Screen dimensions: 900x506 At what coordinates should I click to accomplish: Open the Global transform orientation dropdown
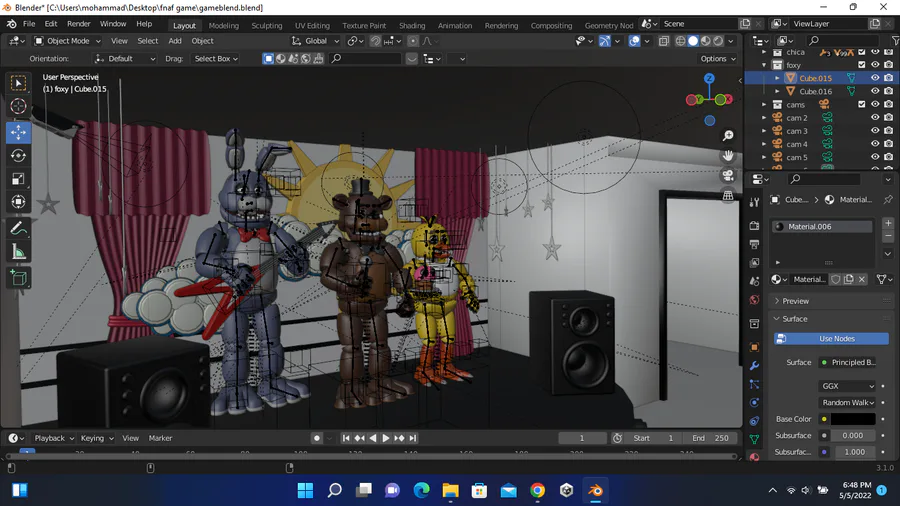pos(315,41)
